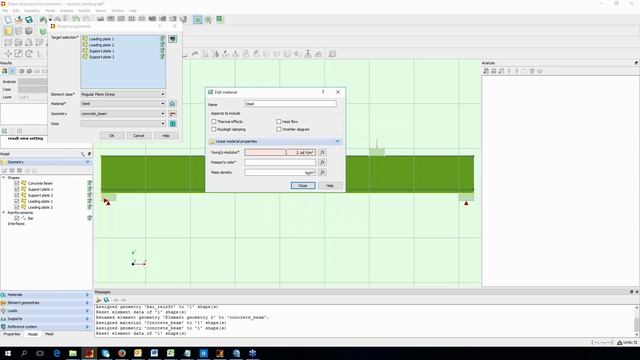
Task: Click the Name field containing Steel
Action: coord(290,104)
